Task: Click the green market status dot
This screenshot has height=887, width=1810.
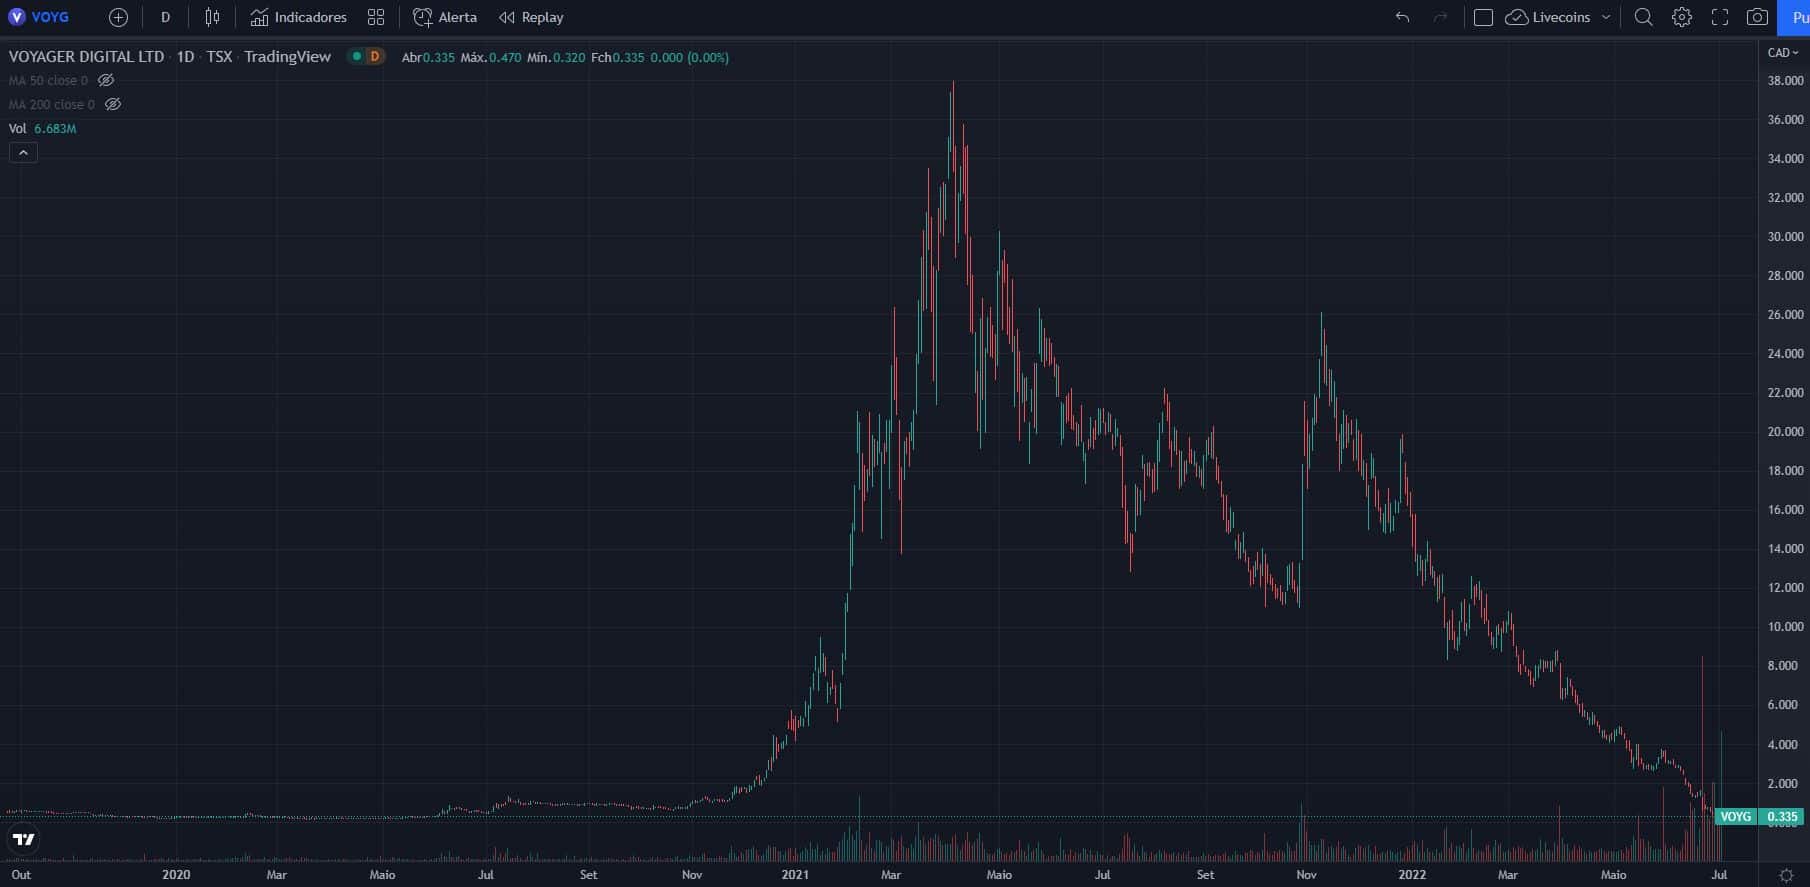Action: (356, 57)
